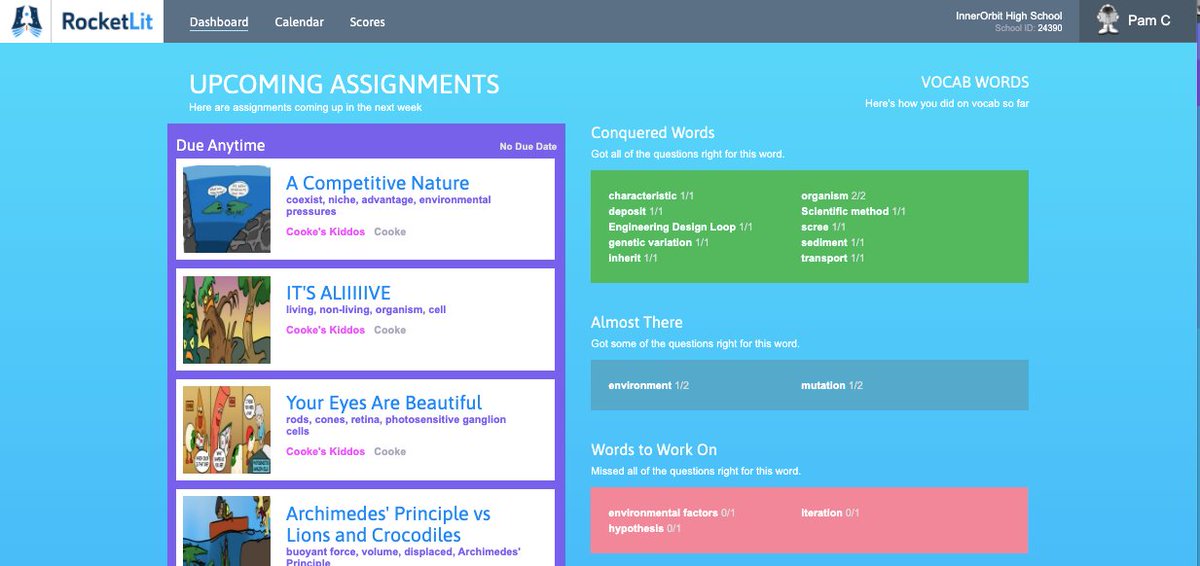
Task: Click the VOCAB WORDS heading
Action: click(x=975, y=83)
